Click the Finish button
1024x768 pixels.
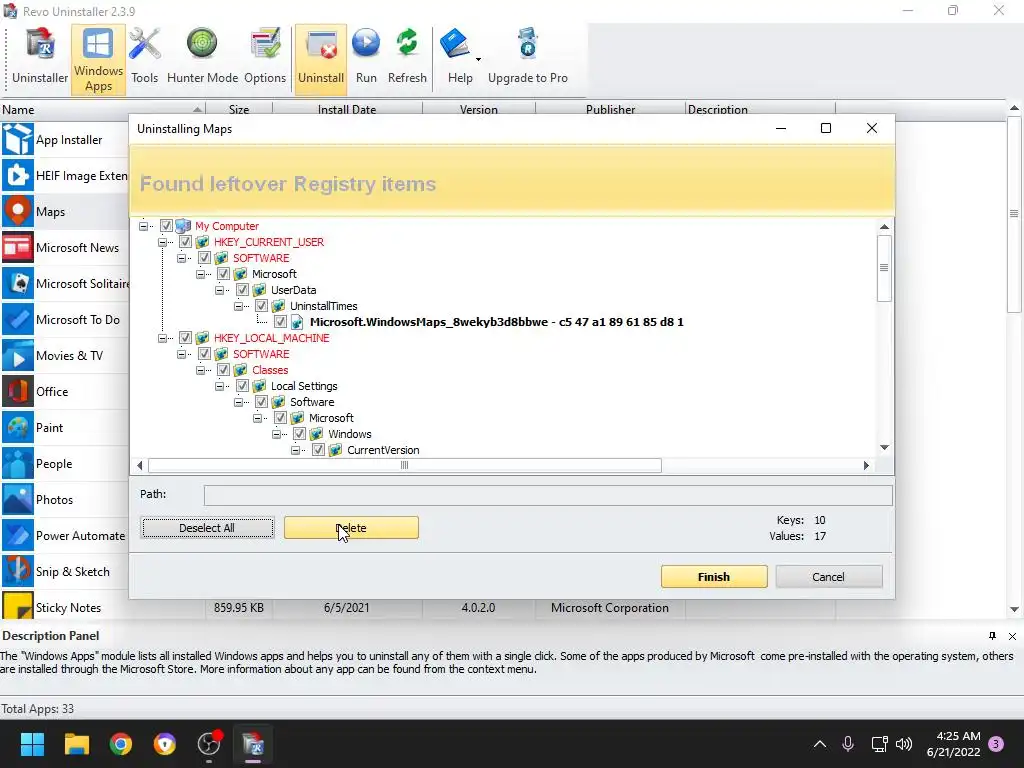pos(714,577)
